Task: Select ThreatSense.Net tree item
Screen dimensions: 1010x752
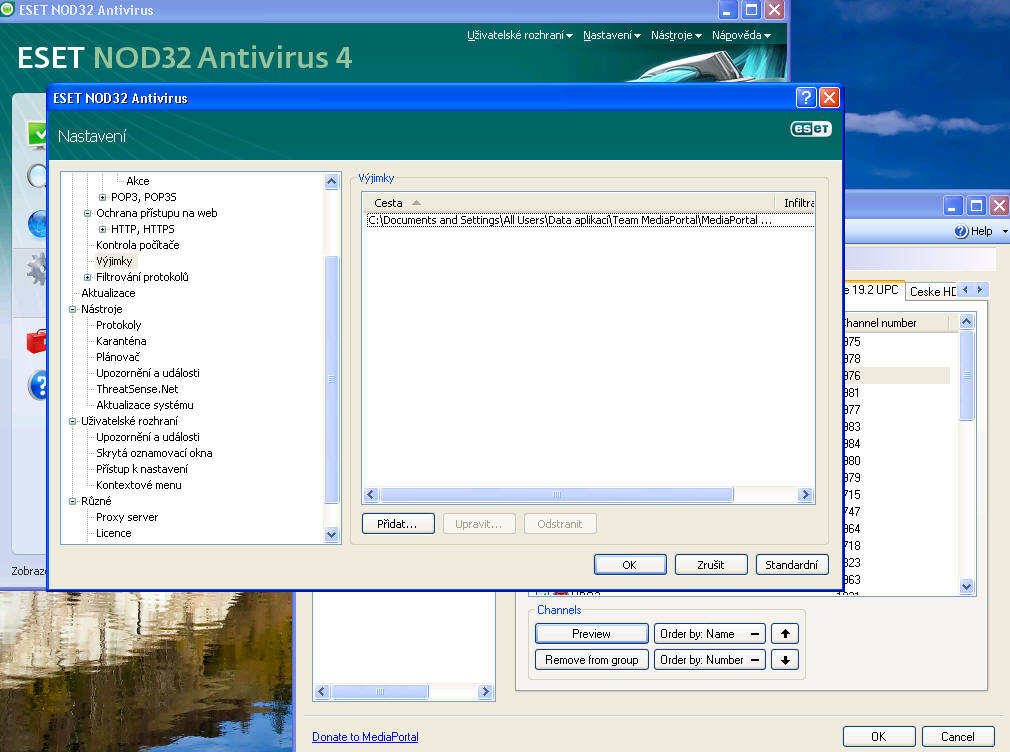Action: [137, 389]
